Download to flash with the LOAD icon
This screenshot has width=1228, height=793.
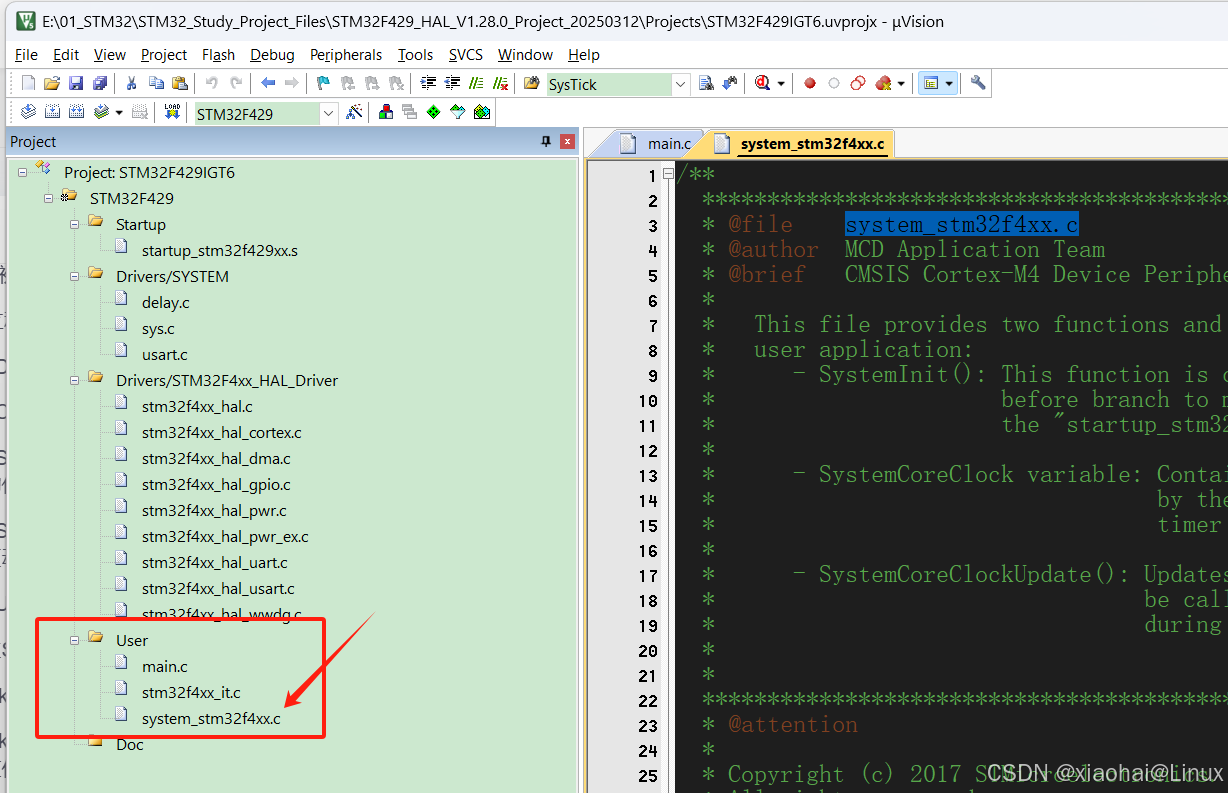tap(172, 112)
